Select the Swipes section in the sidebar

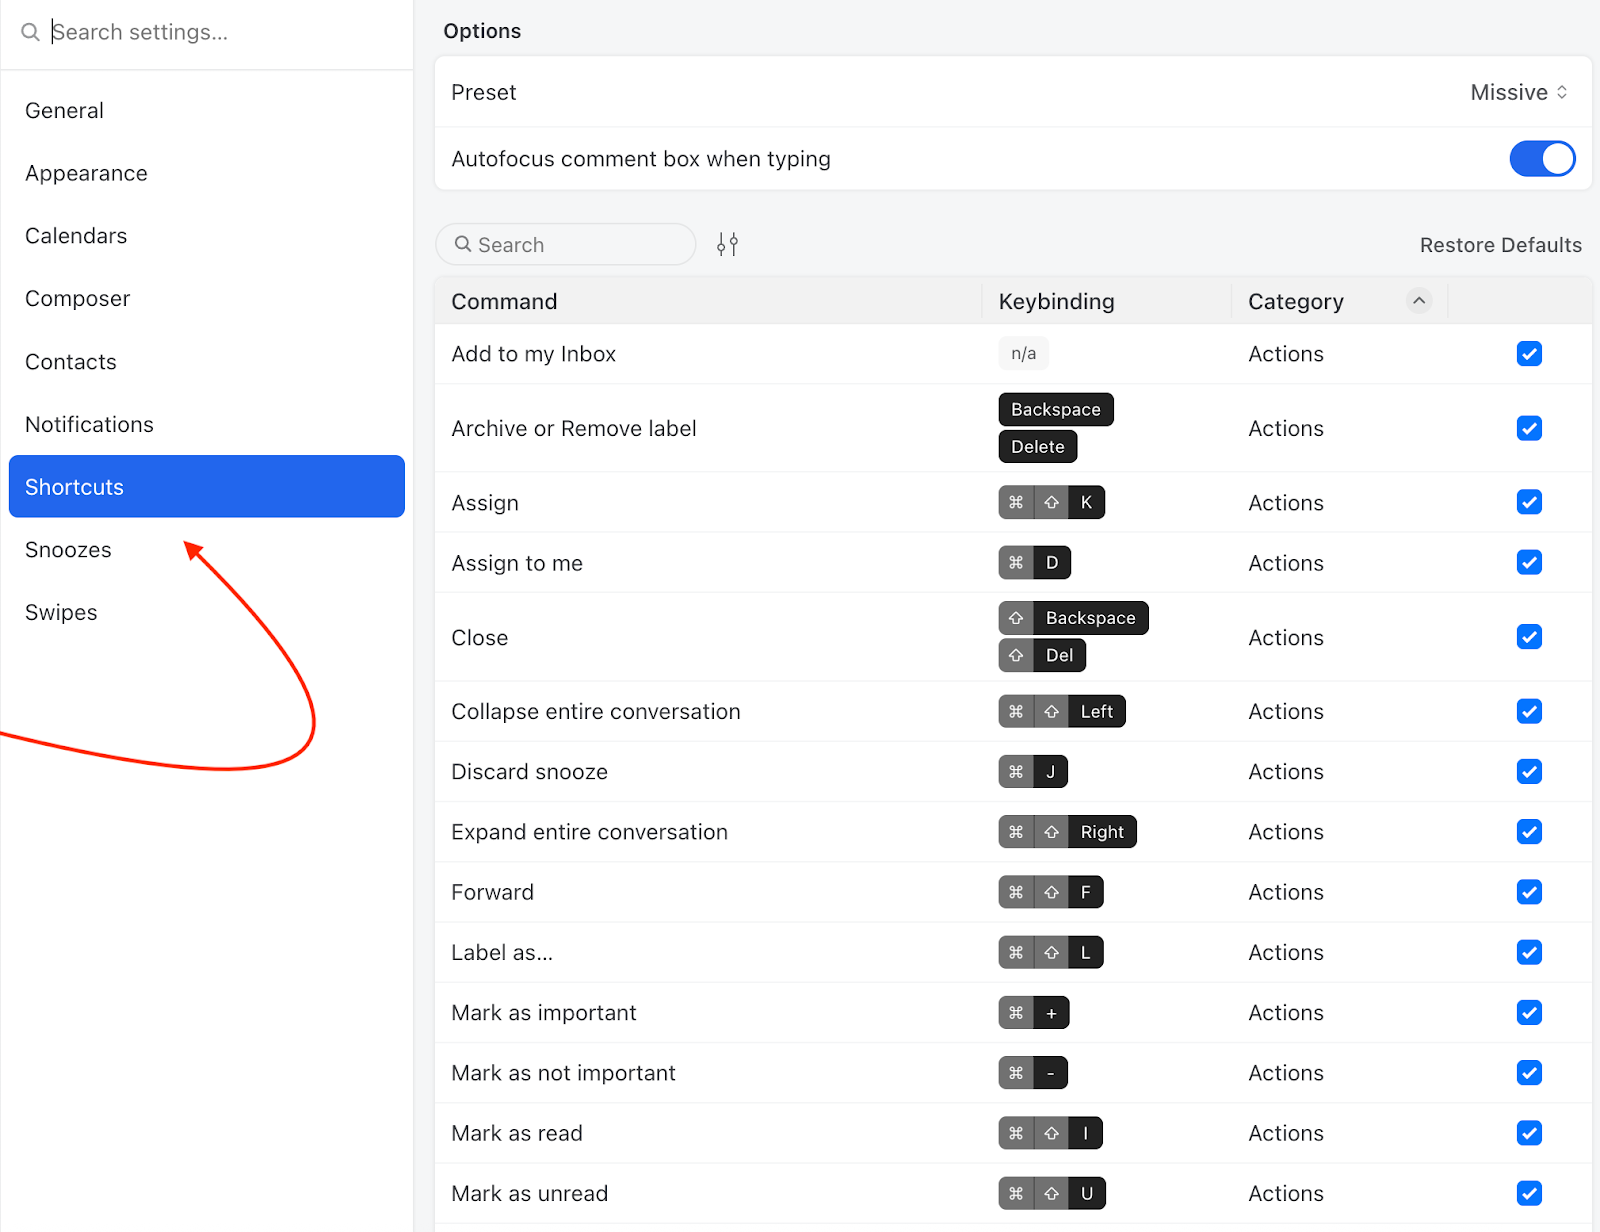(x=61, y=612)
